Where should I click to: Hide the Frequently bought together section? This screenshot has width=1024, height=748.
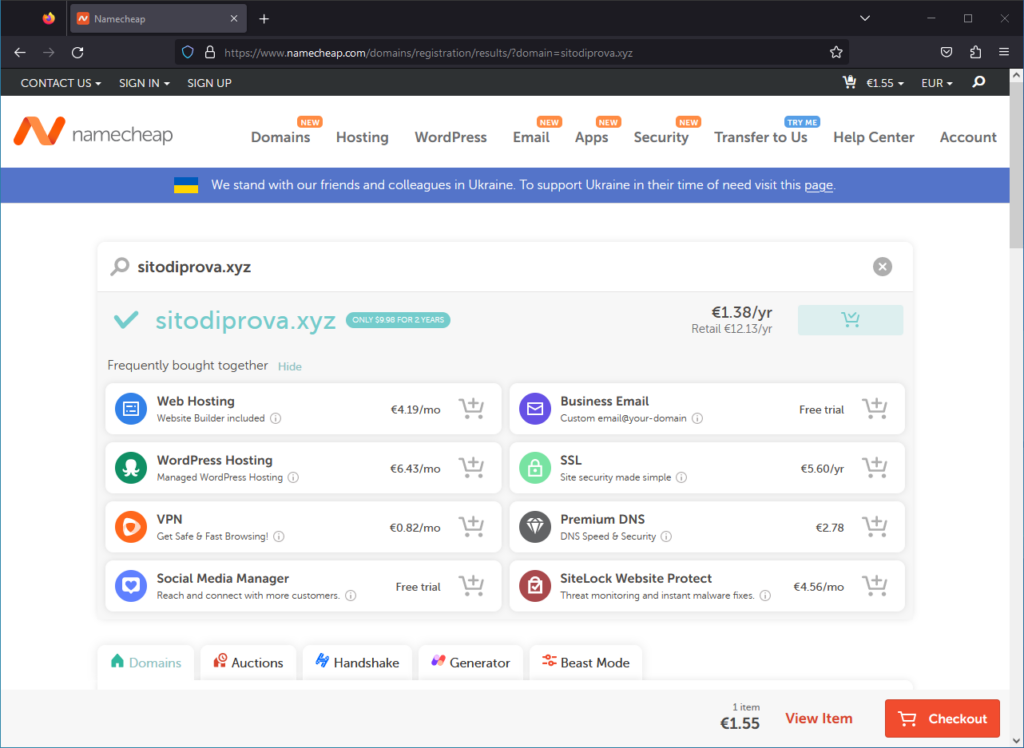(289, 366)
